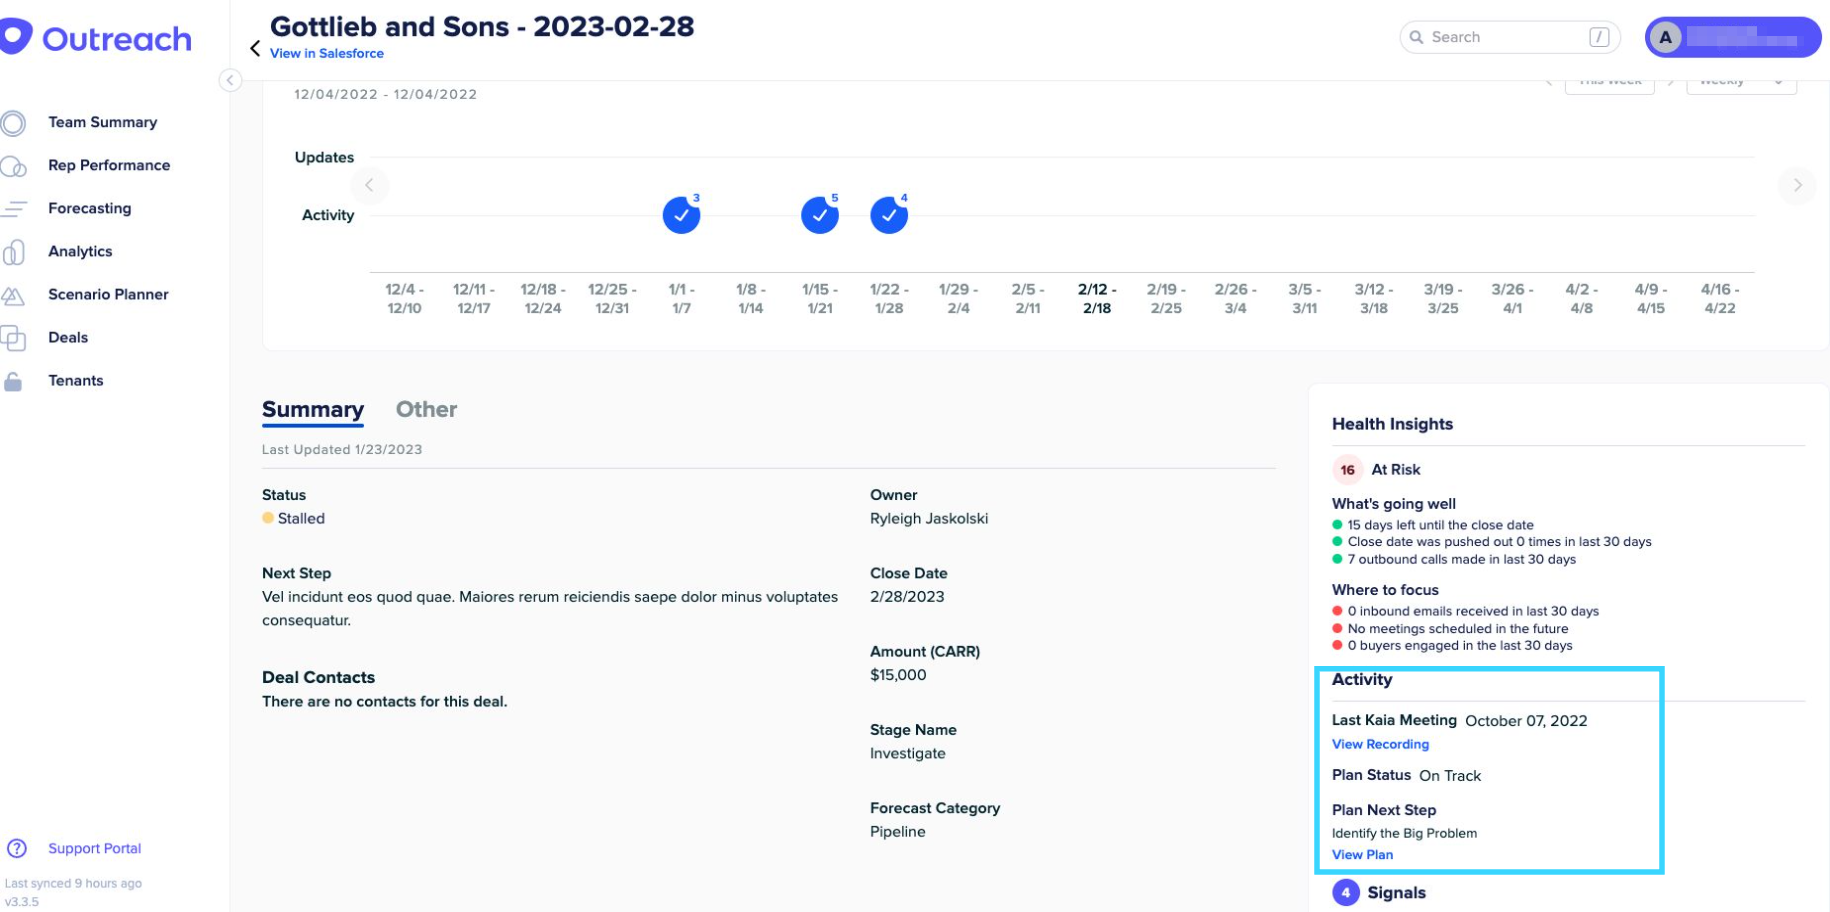
Task: Click the On Track plan status
Action: [1450, 775]
